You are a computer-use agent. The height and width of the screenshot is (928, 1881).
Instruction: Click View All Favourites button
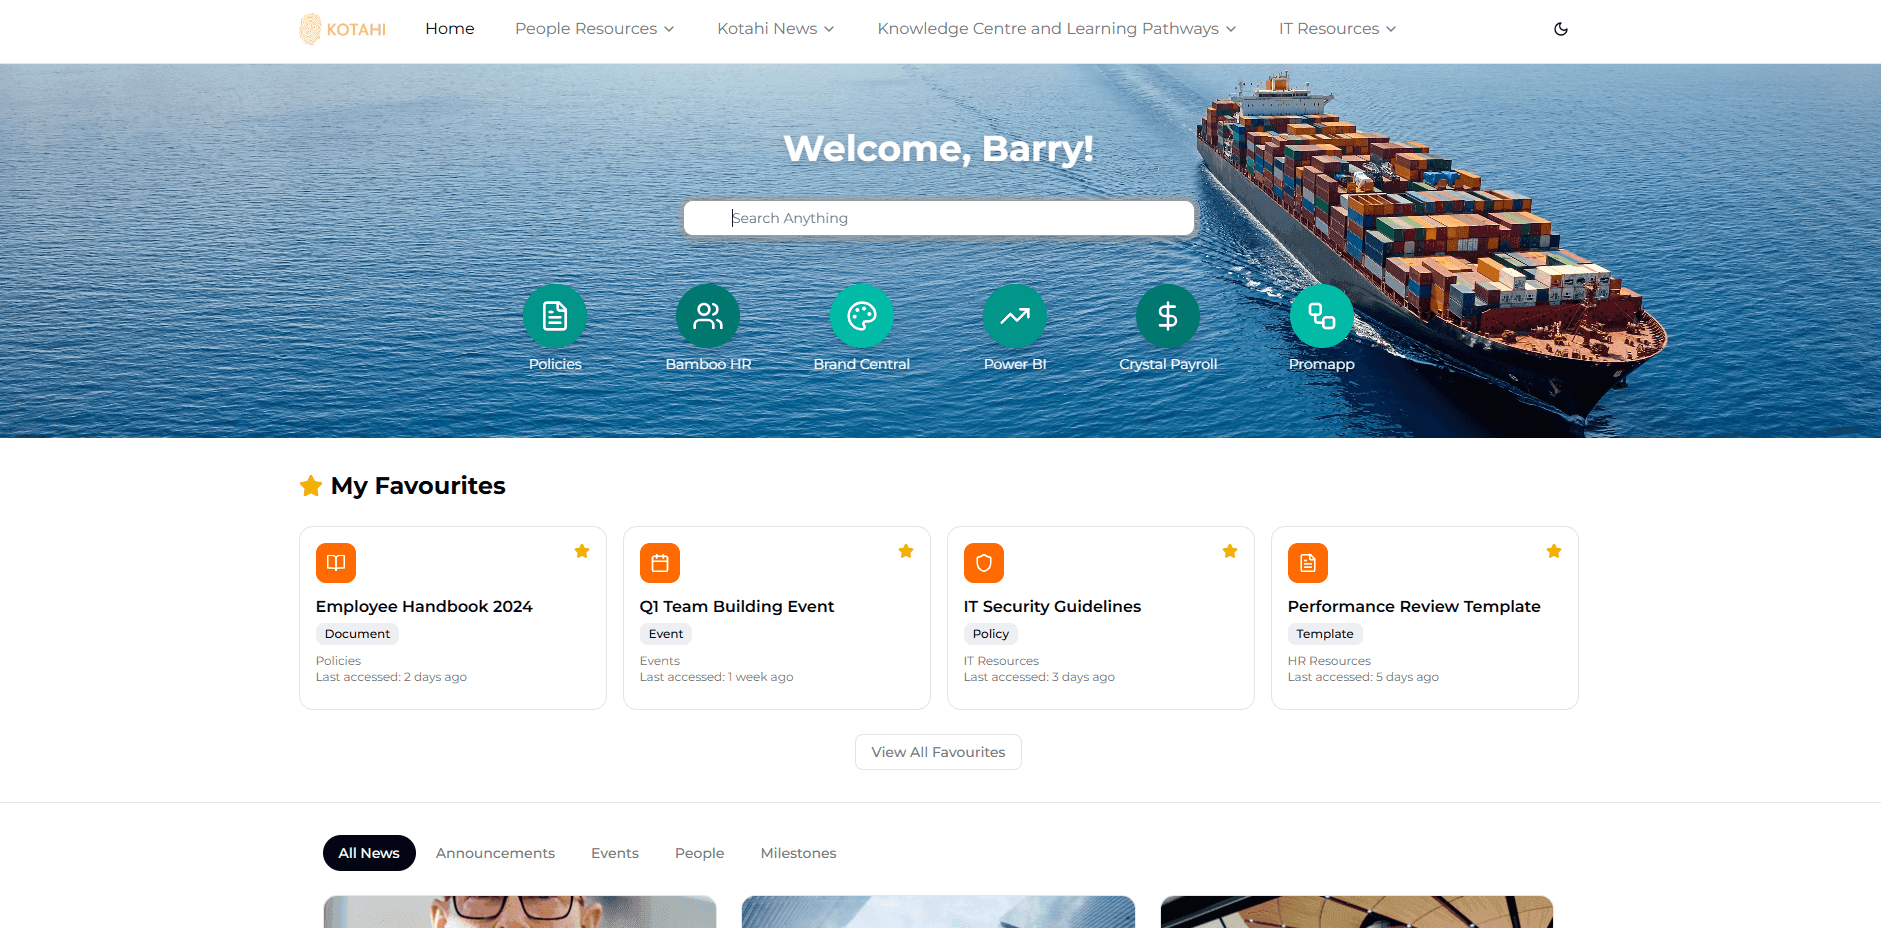click(938, 752)
